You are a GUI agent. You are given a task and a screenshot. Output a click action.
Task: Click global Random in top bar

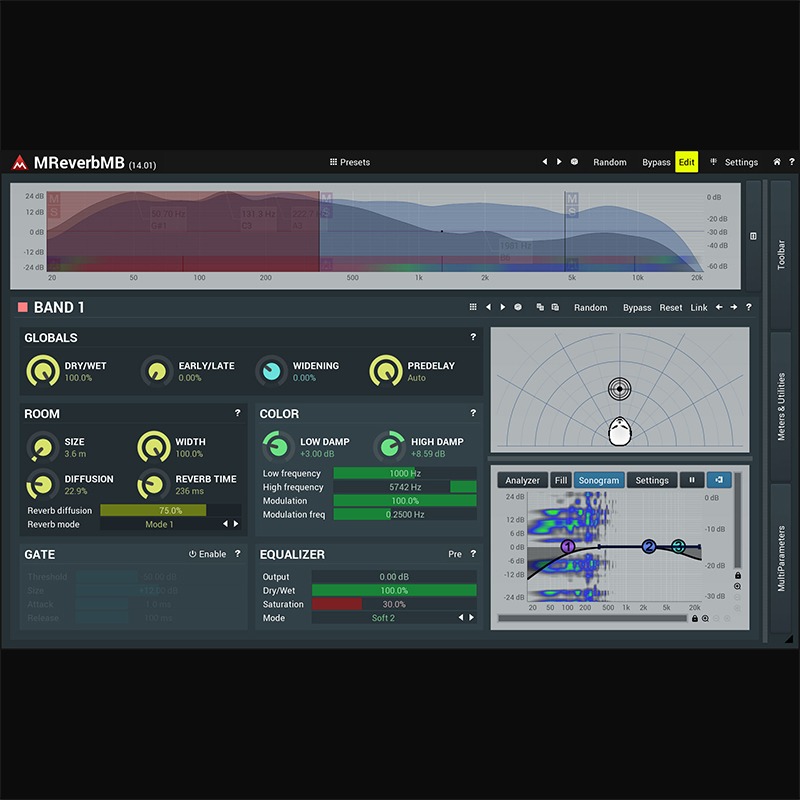click(x=610, y=162)
